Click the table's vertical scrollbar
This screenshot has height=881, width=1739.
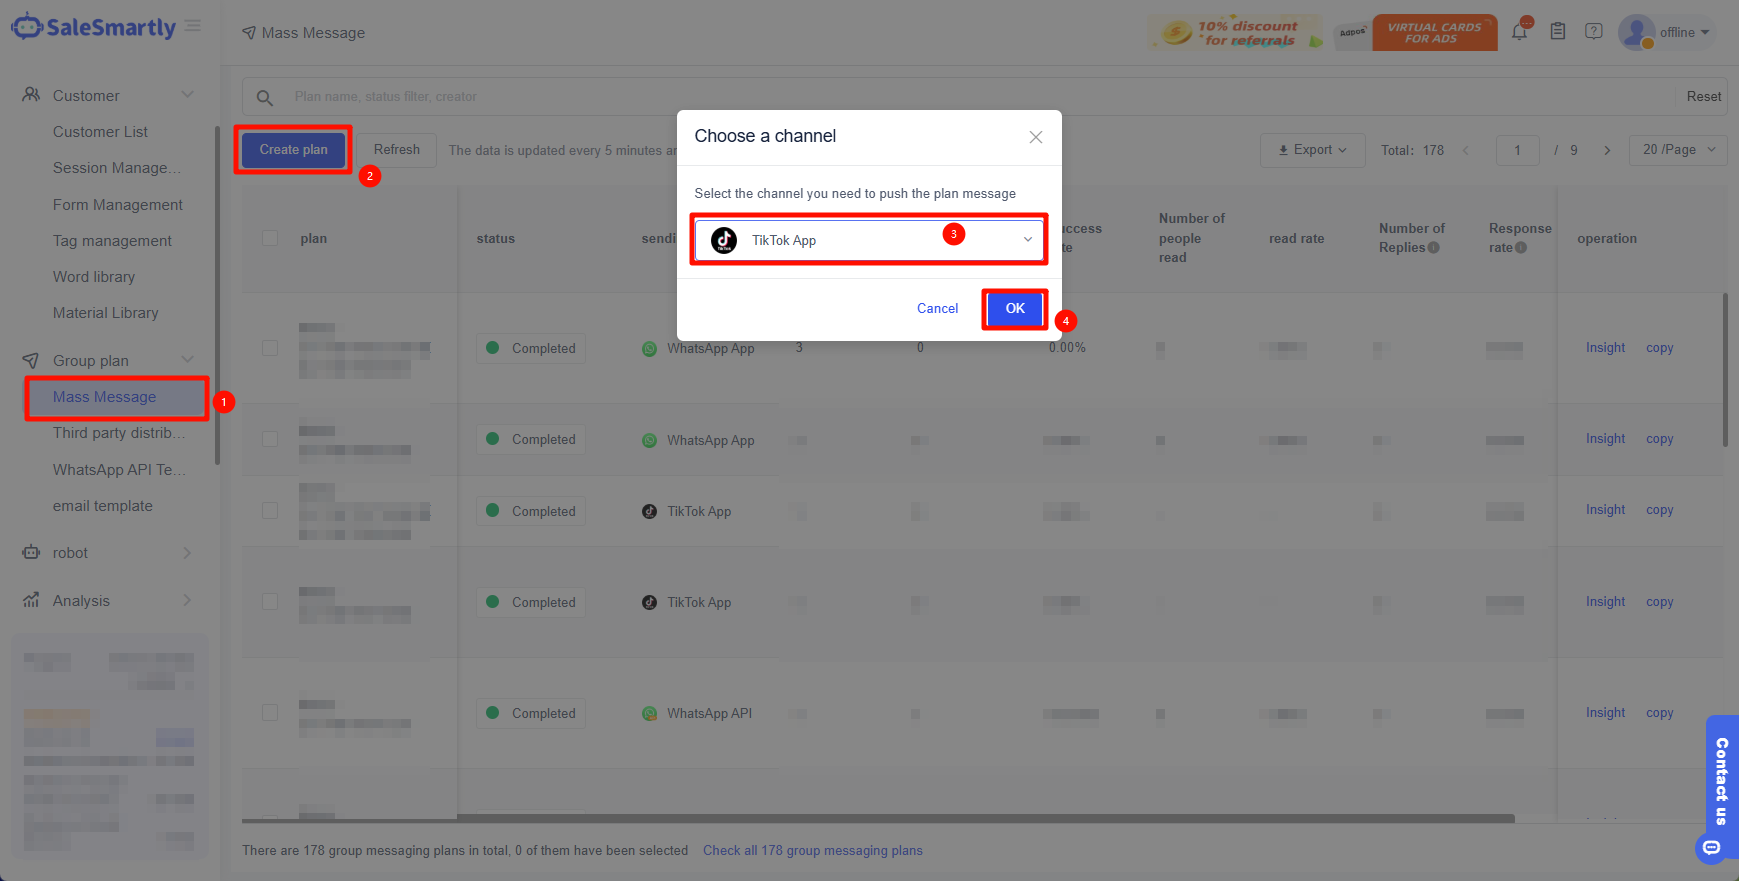point(1725,370)
